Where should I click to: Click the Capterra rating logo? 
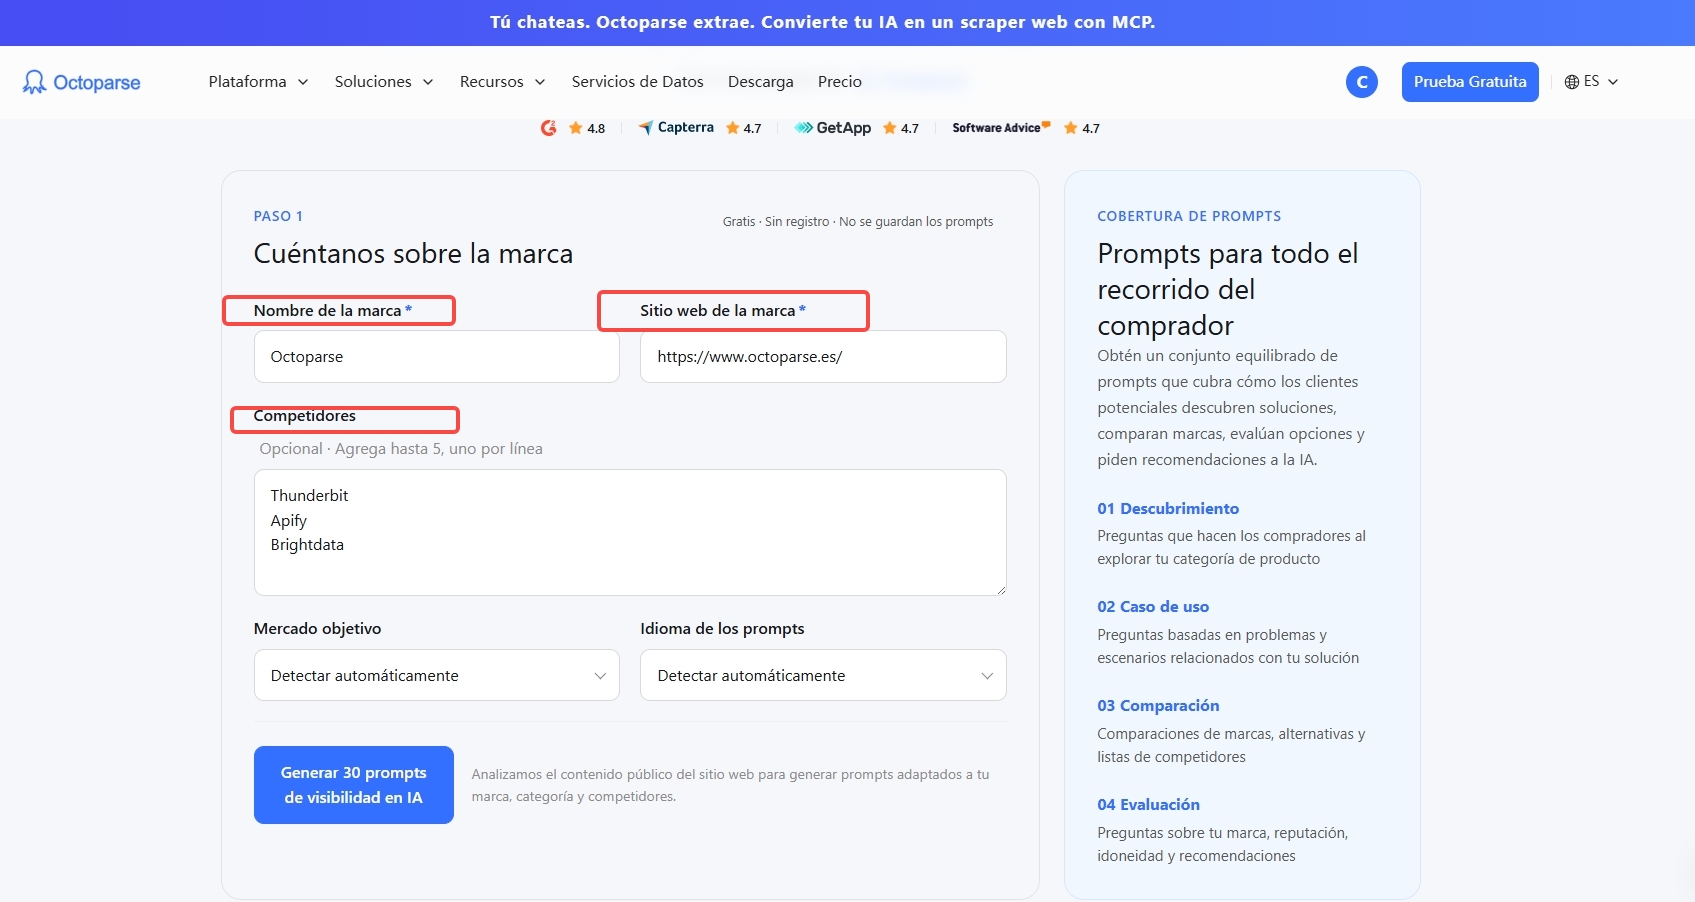click(x=676, y=128)
